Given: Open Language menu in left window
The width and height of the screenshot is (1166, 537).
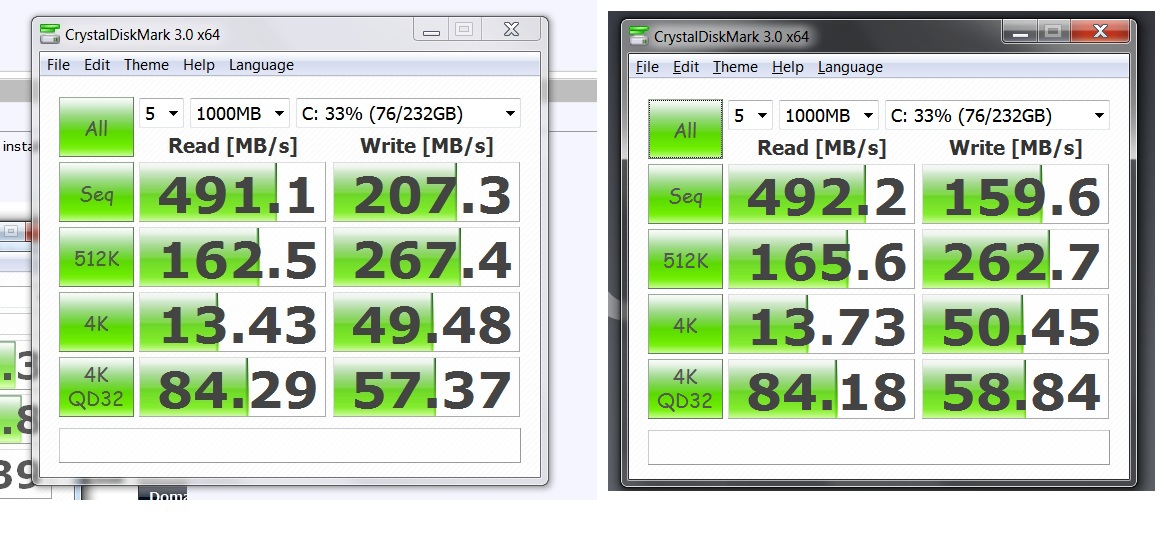Looking at the screenshot, I should (x=261, y=65).
